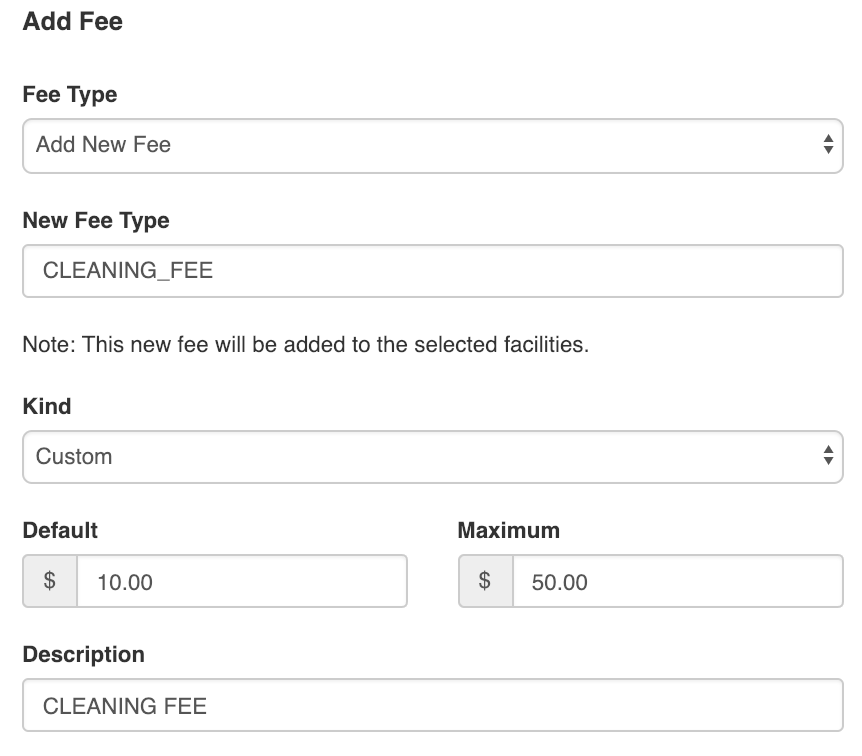Click the New Fee Type label

pyautogui.click(x=95, y=220)
